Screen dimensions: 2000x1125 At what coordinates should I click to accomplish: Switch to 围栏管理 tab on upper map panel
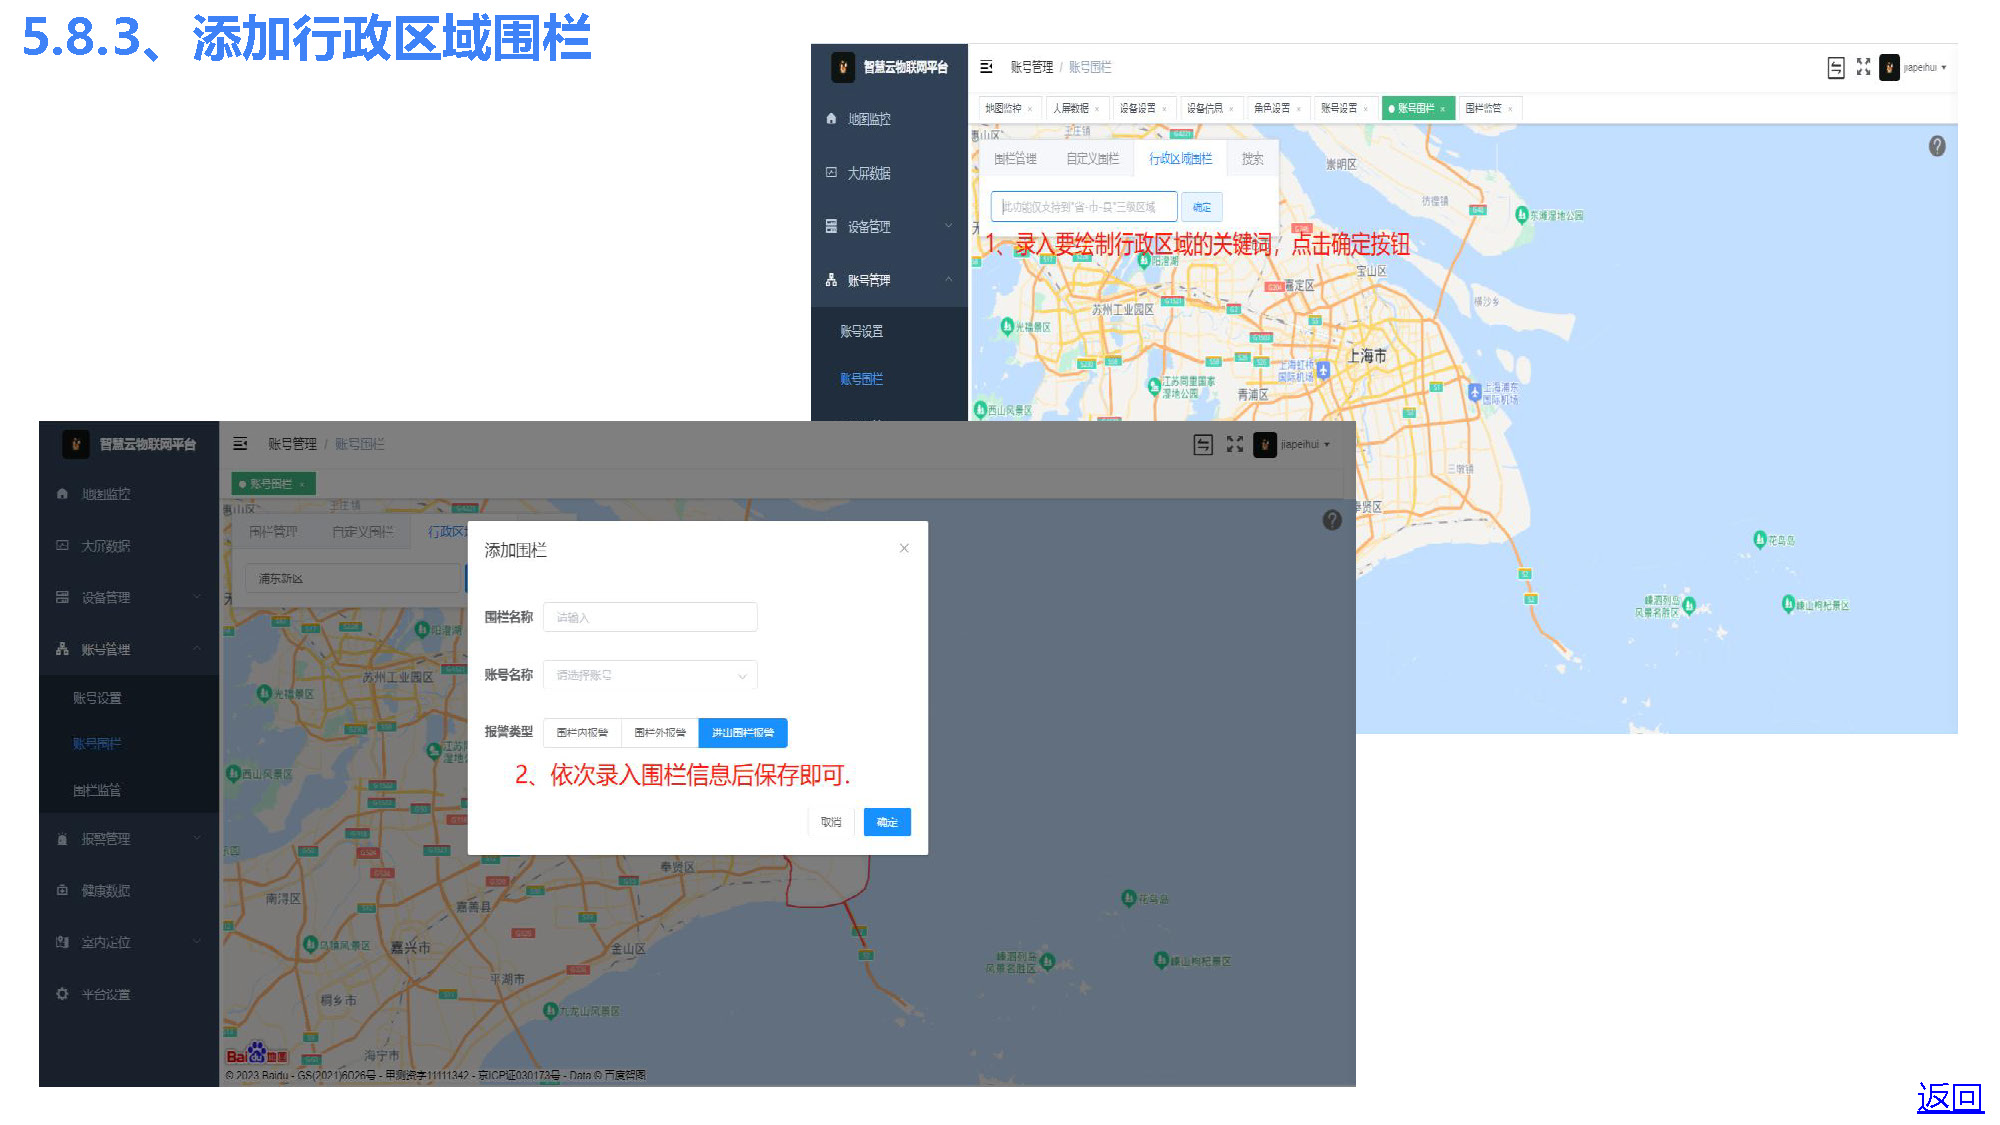pyautogui.click(x=1015, y=159)
